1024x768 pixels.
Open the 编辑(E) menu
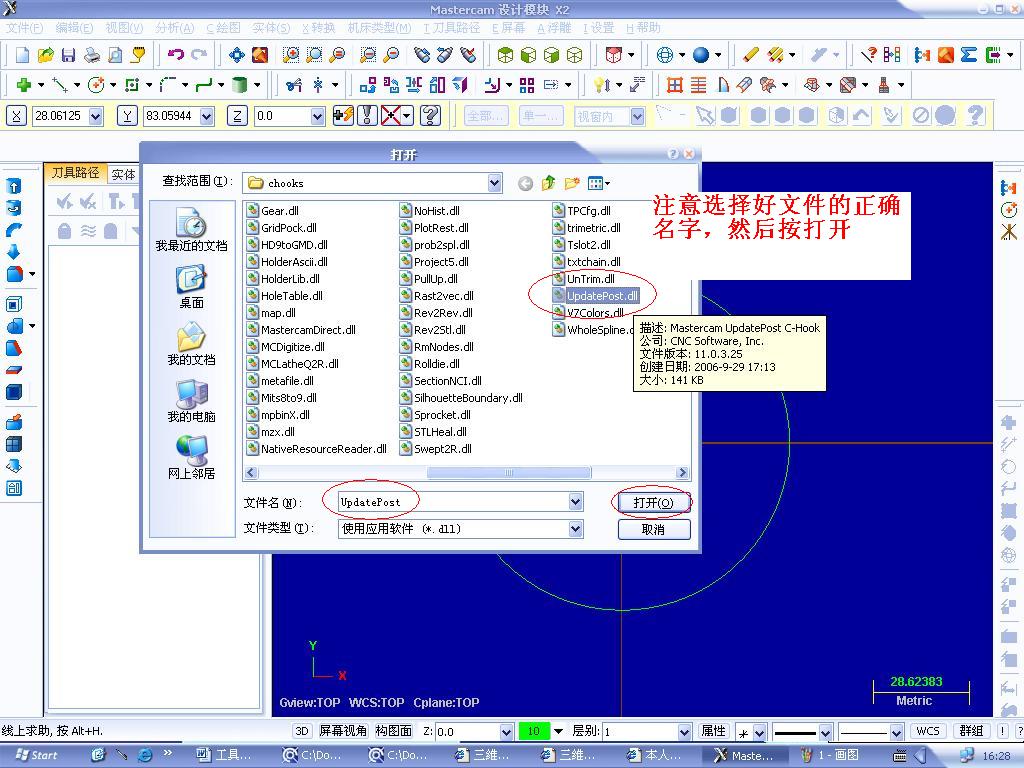(x=74, y=28)
